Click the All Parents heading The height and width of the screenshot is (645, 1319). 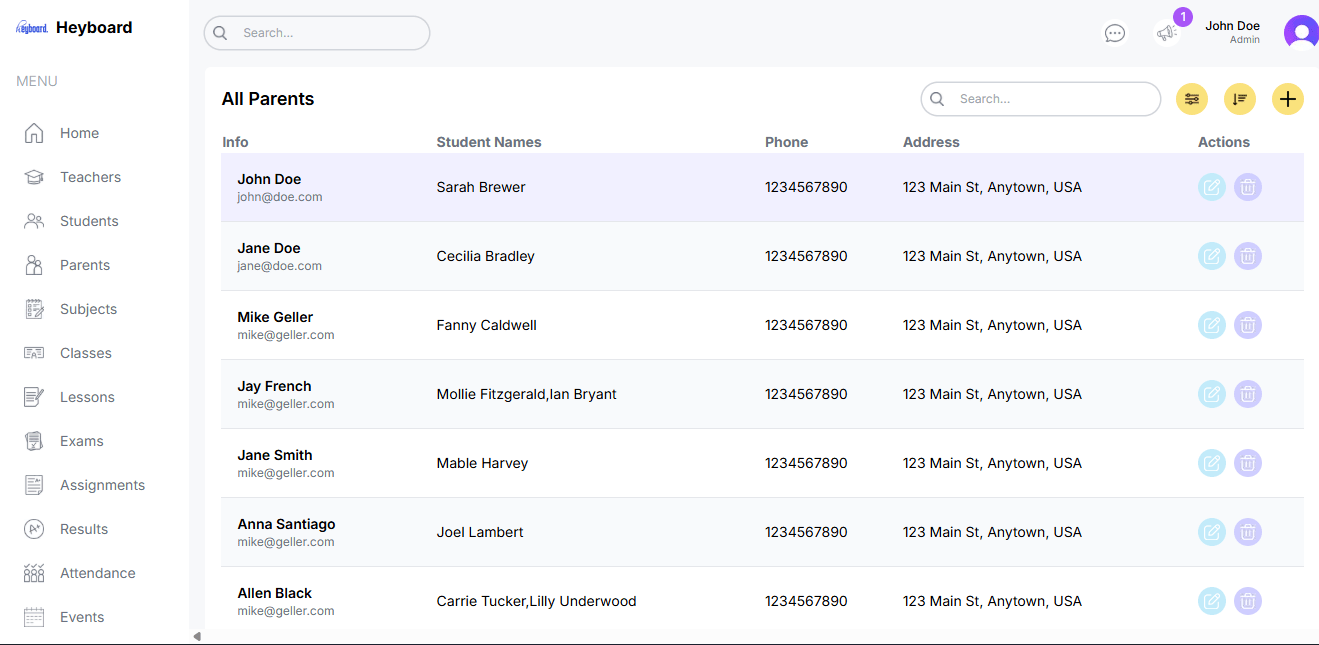click(268, 99)
